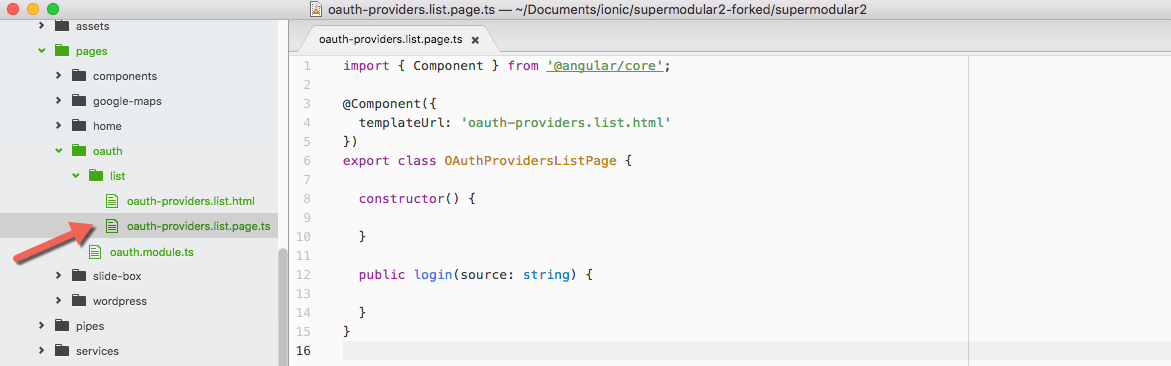Viewport: 1171px width, 366px height.
Task: Click the 'oauth-providers.list.html' templateUrl string
Action: [x=567, y=122]
